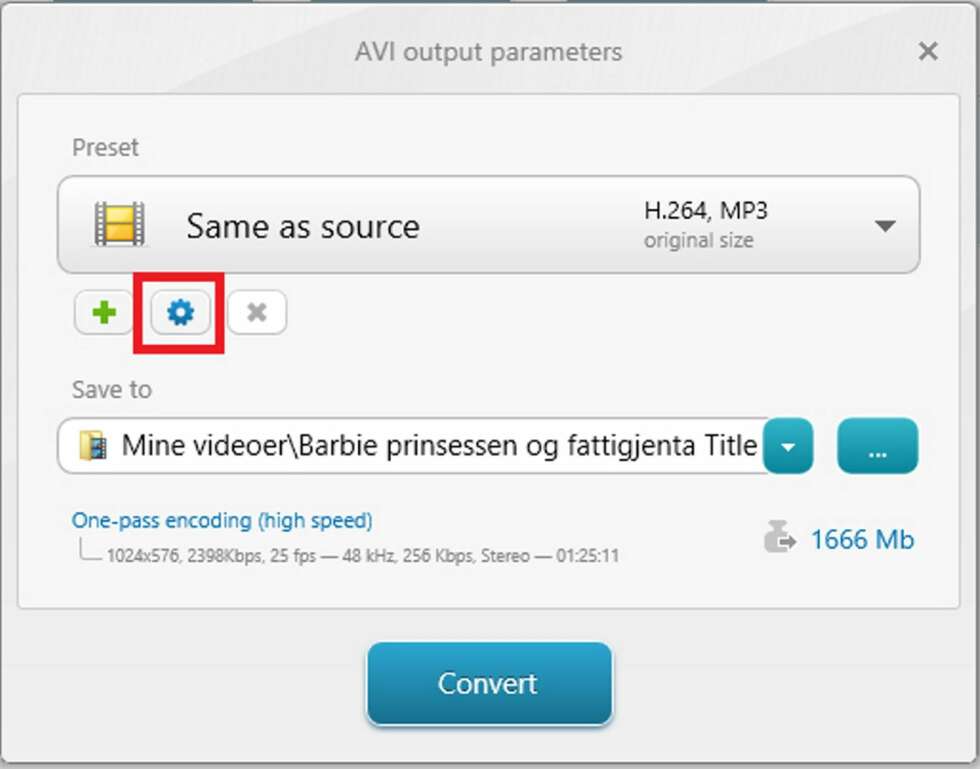Click the folder icon in the Save to field
This screenshot has height=769, width=980.
tap(92, 446)
